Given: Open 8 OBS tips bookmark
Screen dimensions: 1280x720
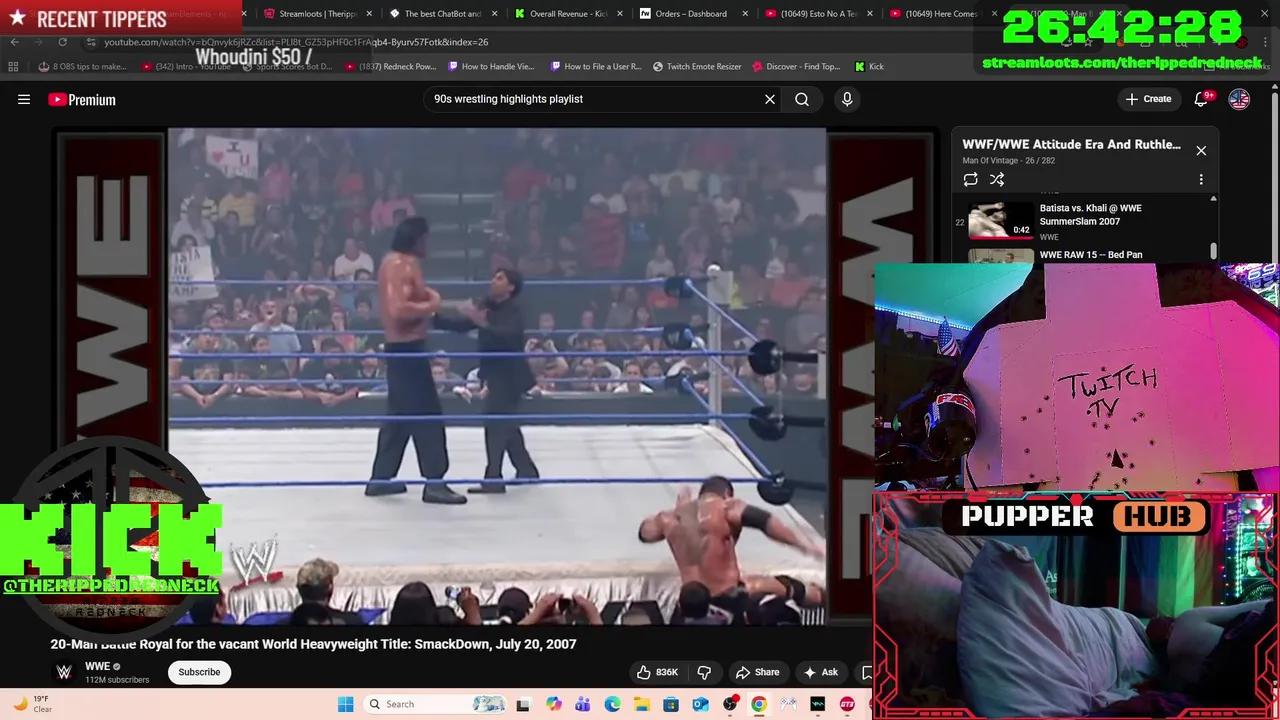Looking at the screenshot, I should point(82,67).
